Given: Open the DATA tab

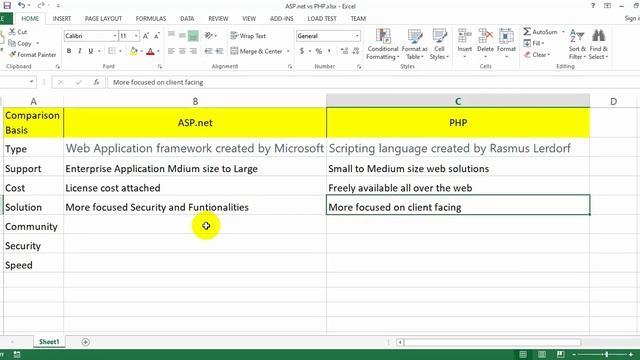Looking at the screenshot, I should (x=187, y=19).
